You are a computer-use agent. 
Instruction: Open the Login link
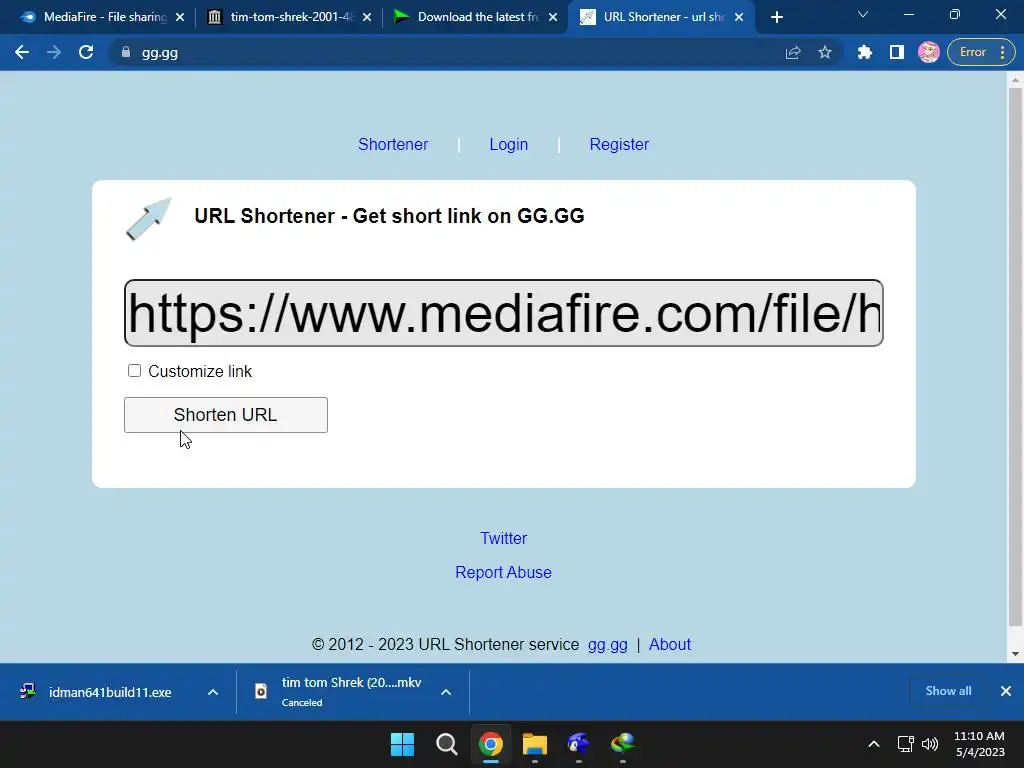[x=509, y=144]
